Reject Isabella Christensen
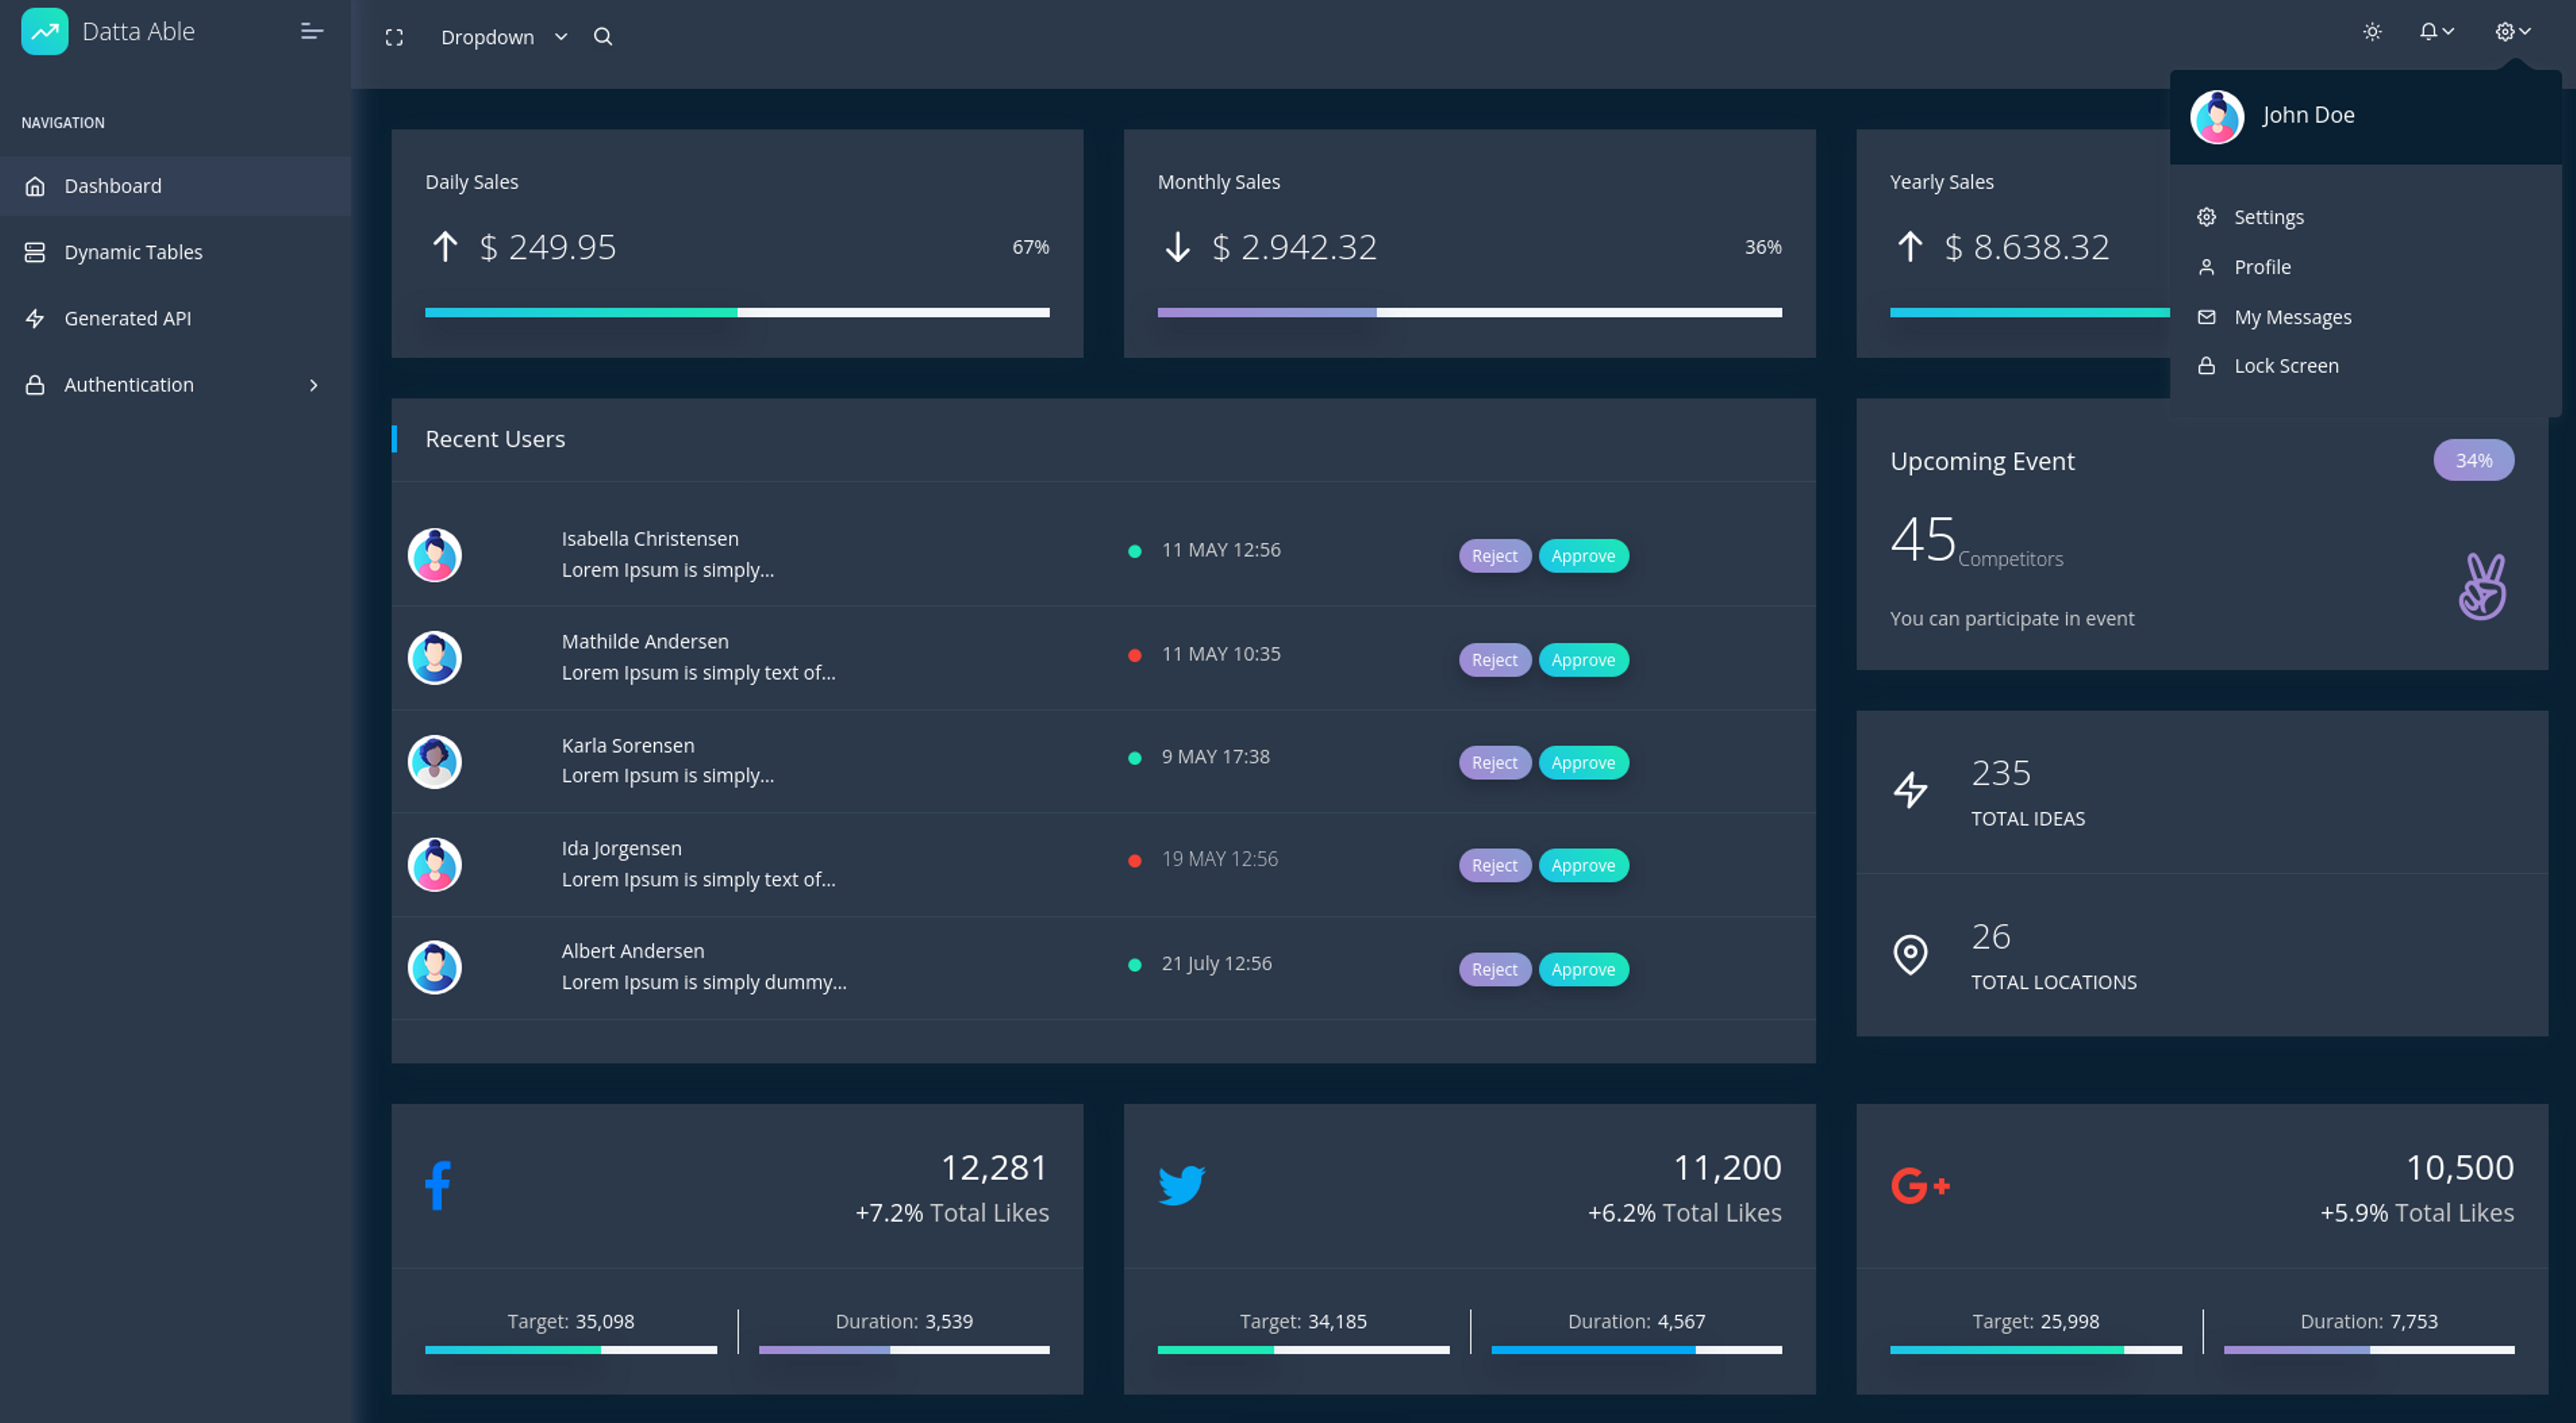Viewport: 2576px width, 1423px height. [x=1494, y=556]
